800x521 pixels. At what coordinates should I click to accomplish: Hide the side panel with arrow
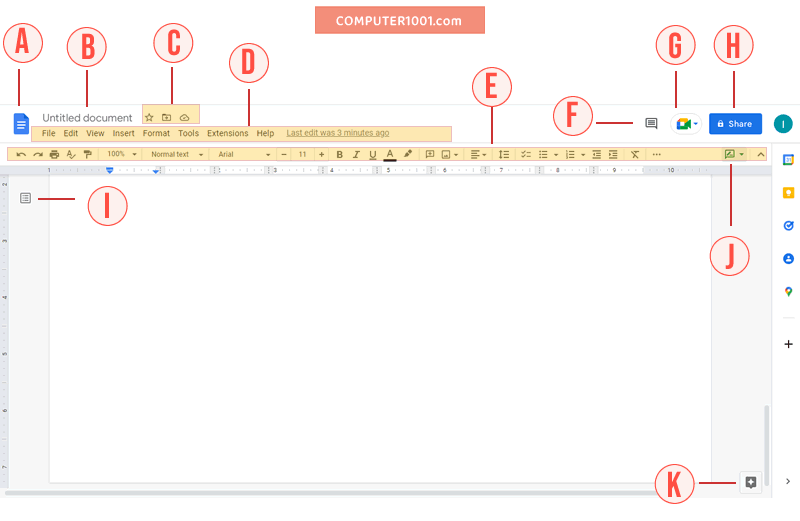tap(788, 481)
